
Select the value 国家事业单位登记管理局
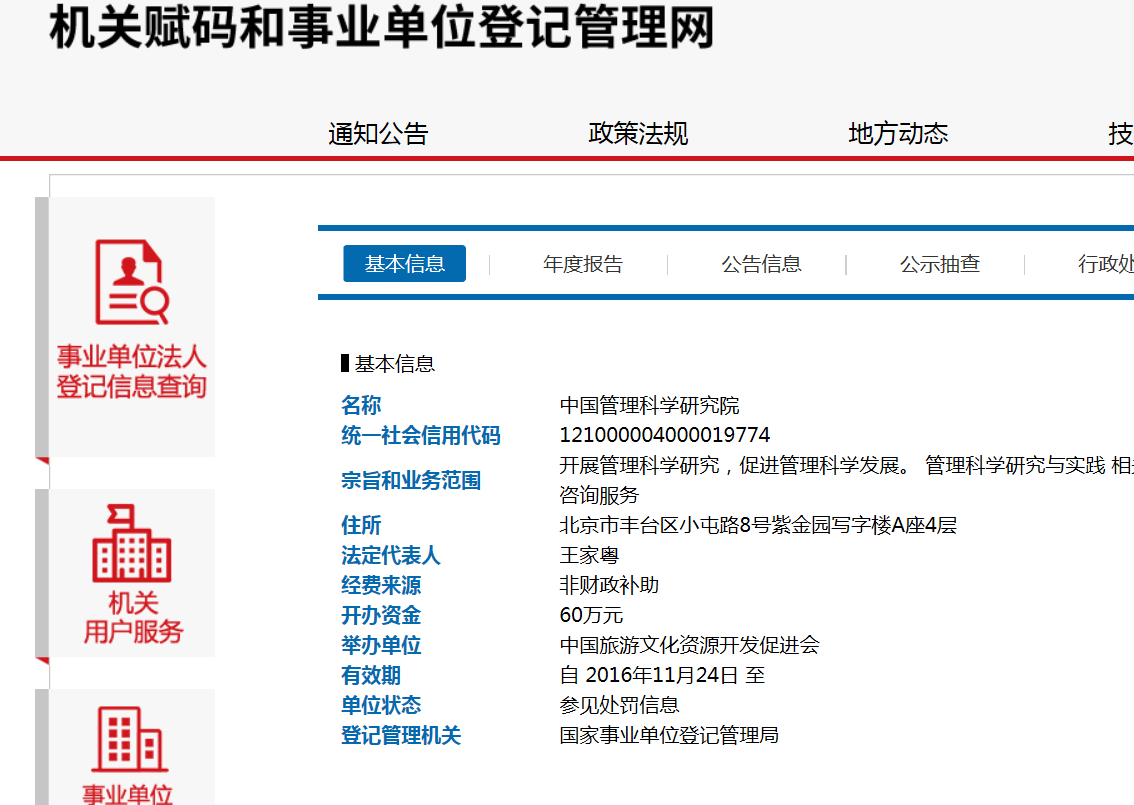point(669,736)
